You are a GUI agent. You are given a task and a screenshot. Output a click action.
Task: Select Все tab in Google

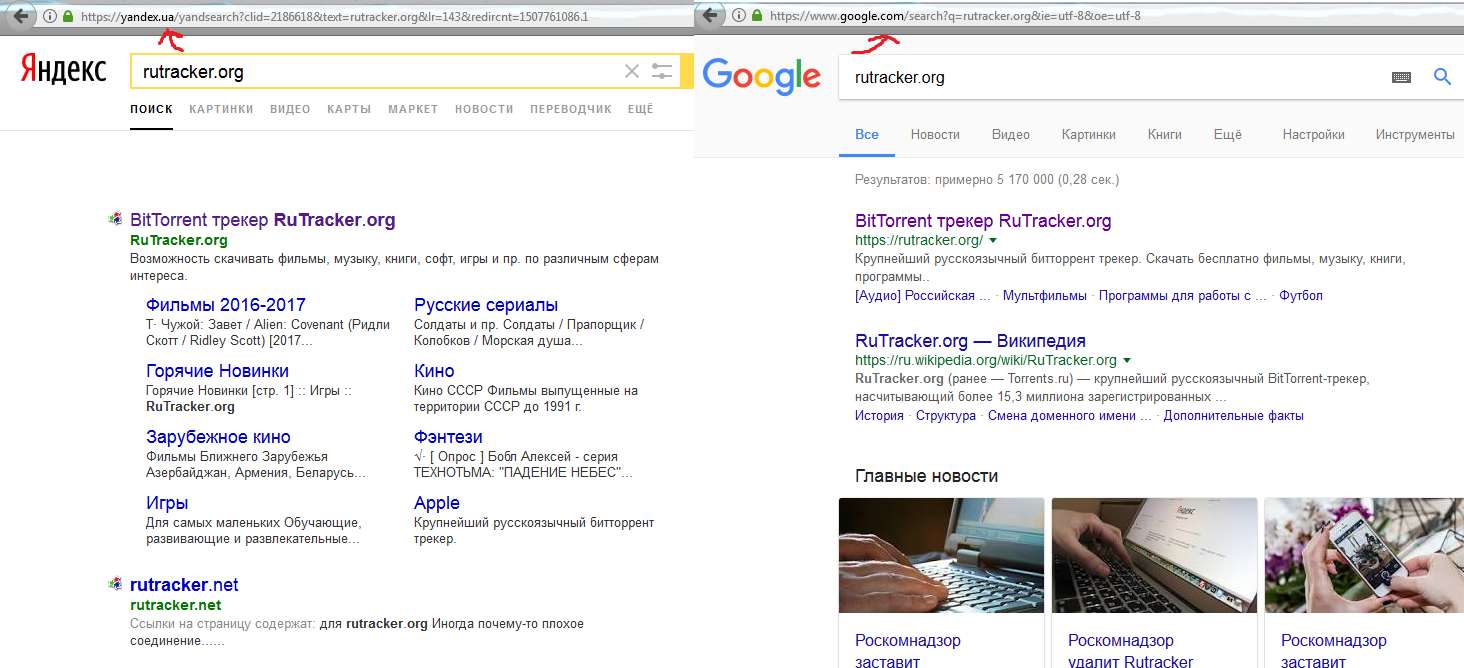[x=867, y=134]
